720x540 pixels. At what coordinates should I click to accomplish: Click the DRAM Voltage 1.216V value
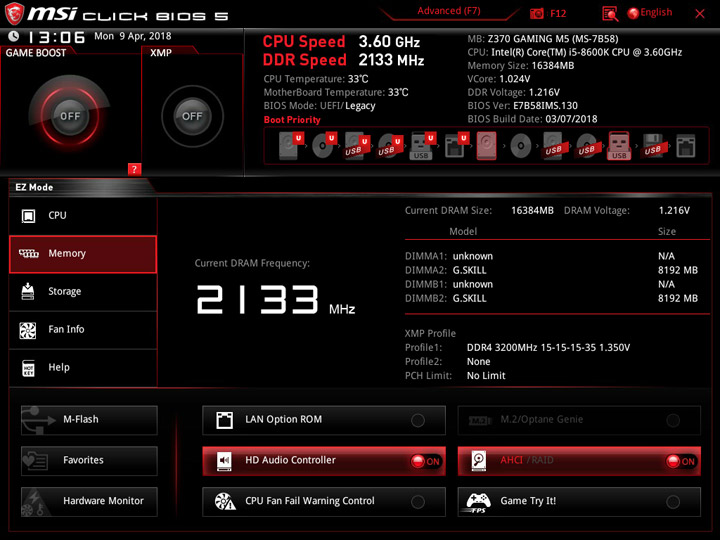click(x=674, y=211)
